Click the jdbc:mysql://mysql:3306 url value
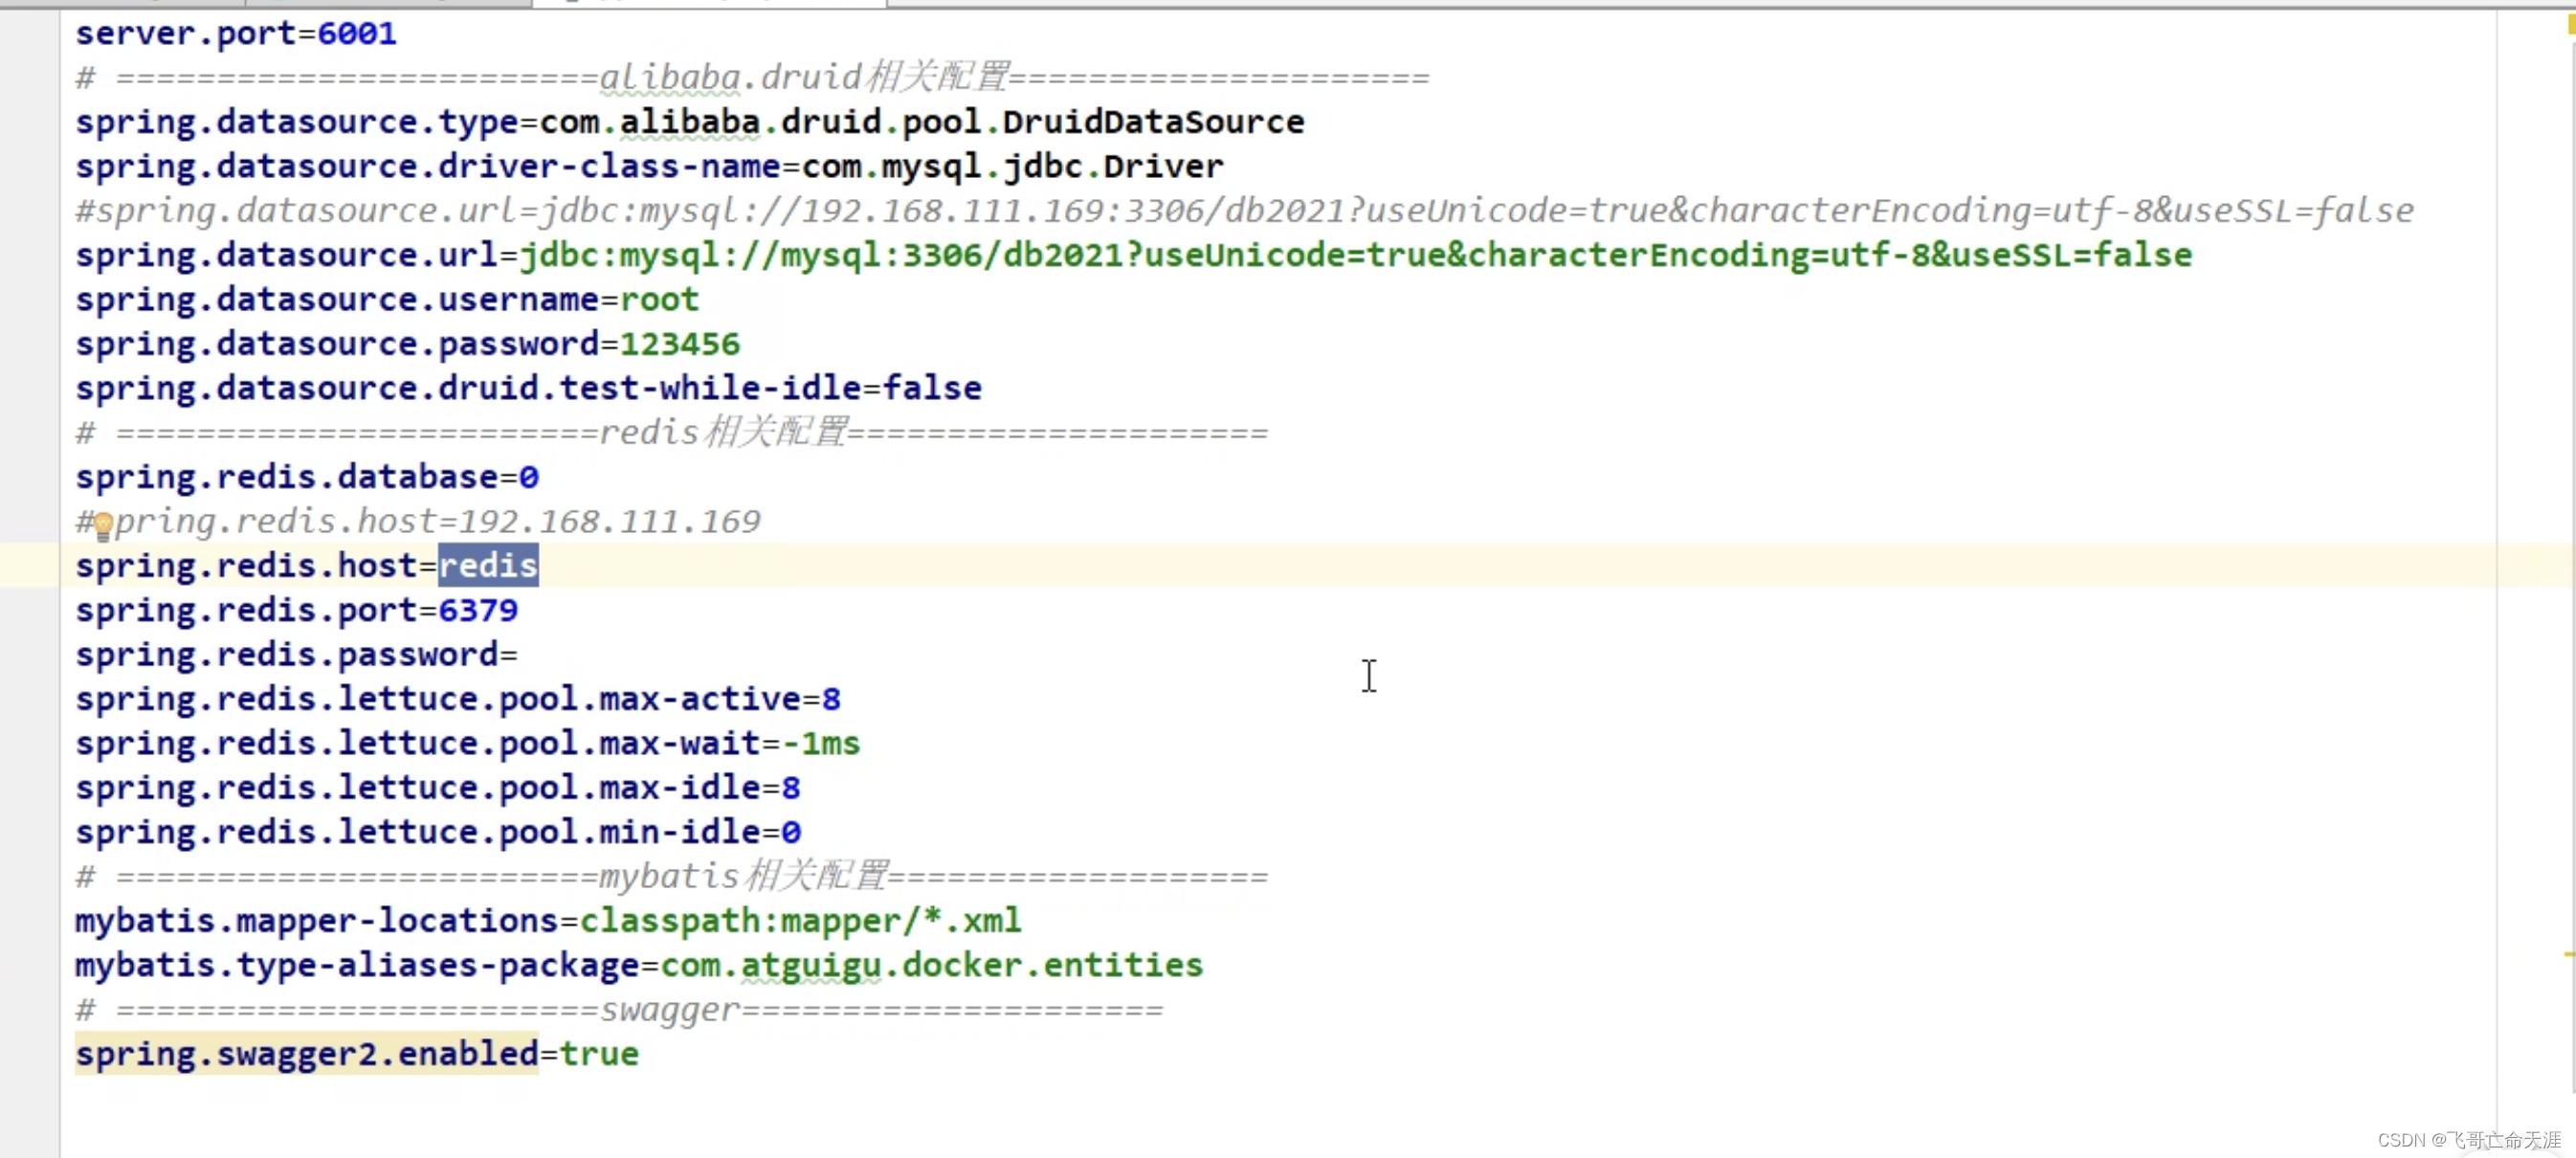This screenshot has height=1158, width=2576. (1355, 255)
